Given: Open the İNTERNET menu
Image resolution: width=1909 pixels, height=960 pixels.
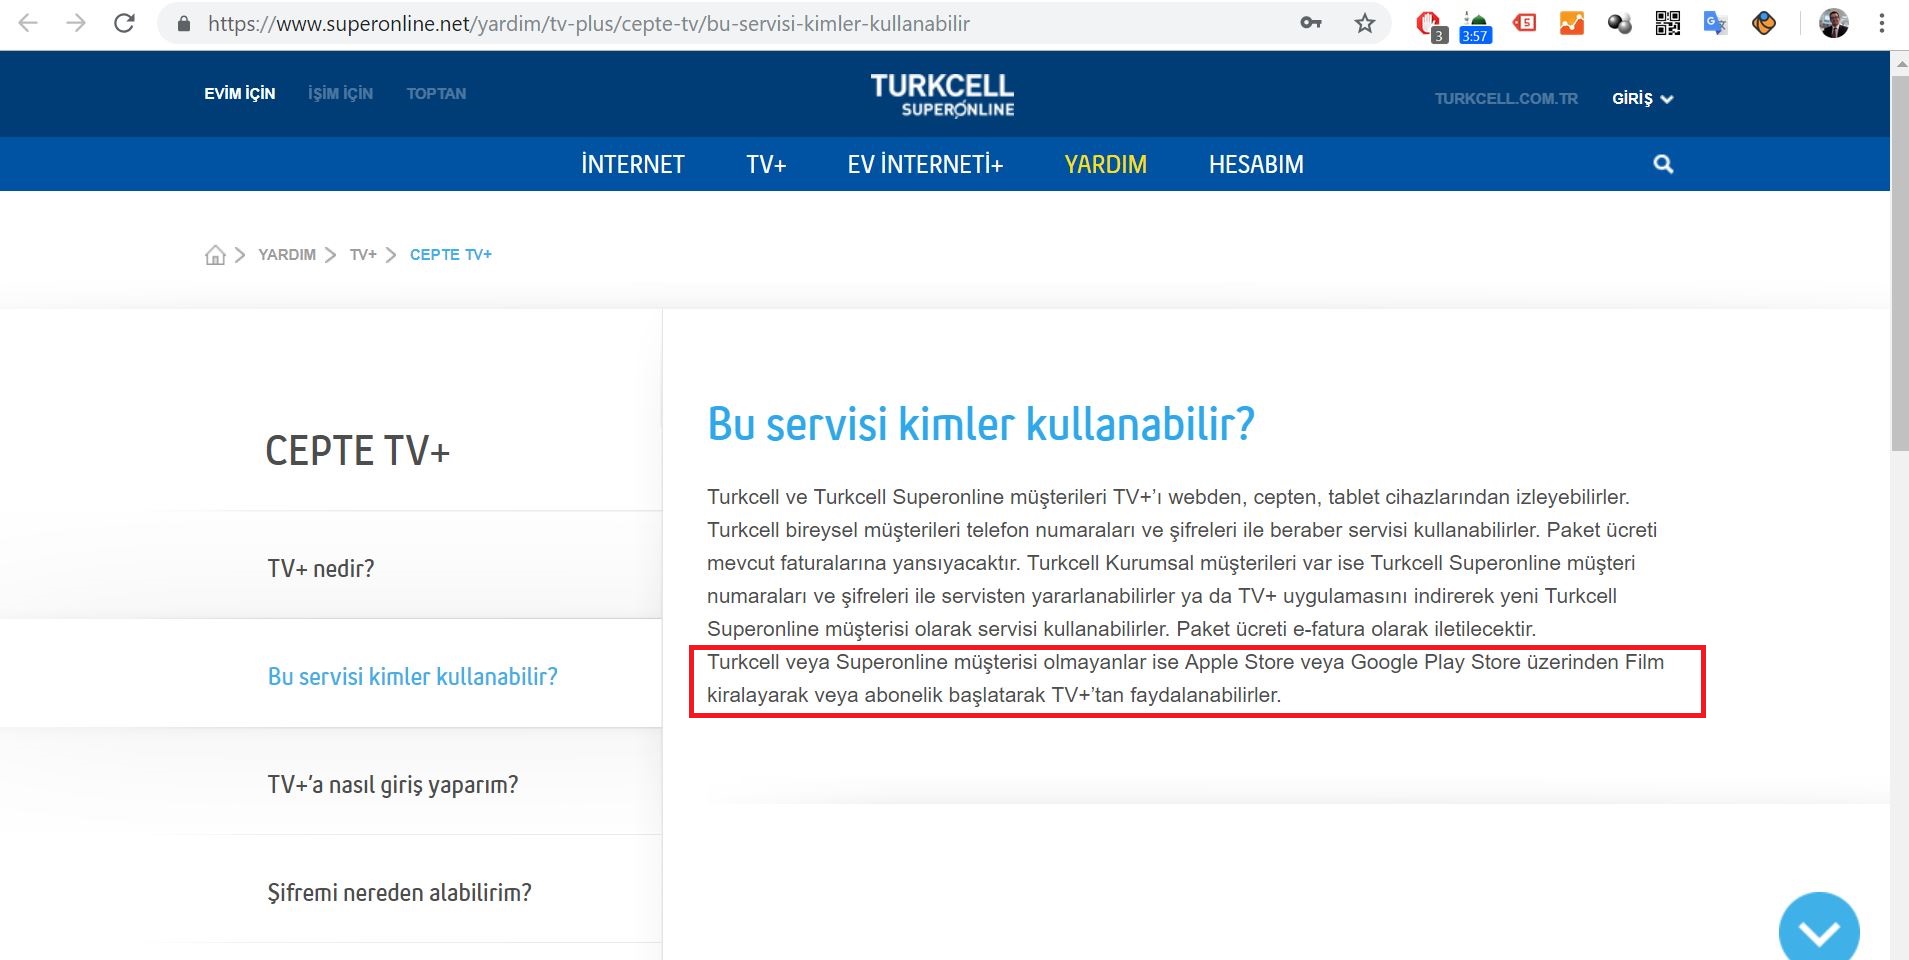Looking at the screenshot, I should pyautogui.click(x=633, y=164).
